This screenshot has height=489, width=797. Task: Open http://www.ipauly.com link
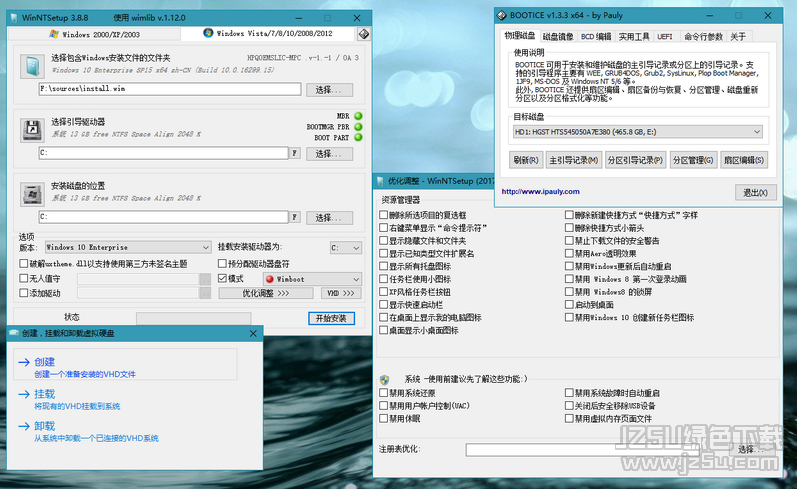[540, 192]
